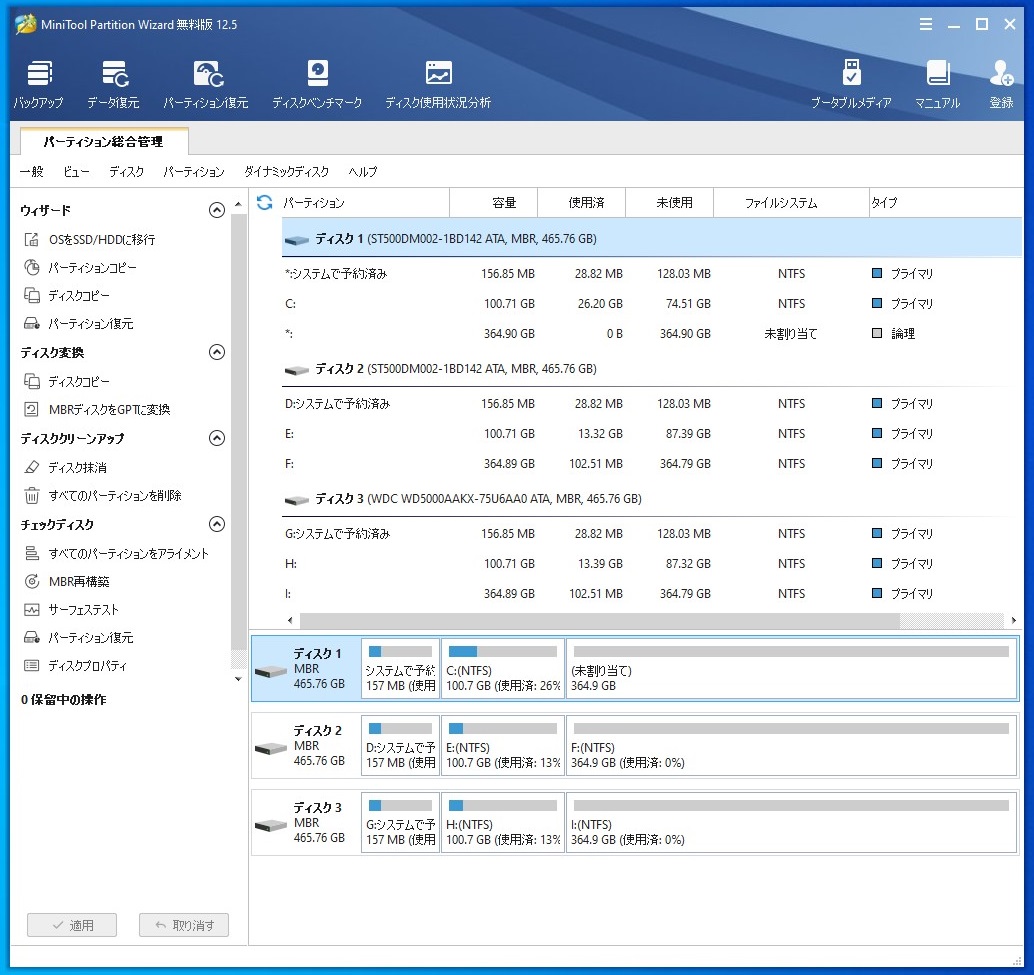
Task: Create ブータブルメディア
Action: 851,84
